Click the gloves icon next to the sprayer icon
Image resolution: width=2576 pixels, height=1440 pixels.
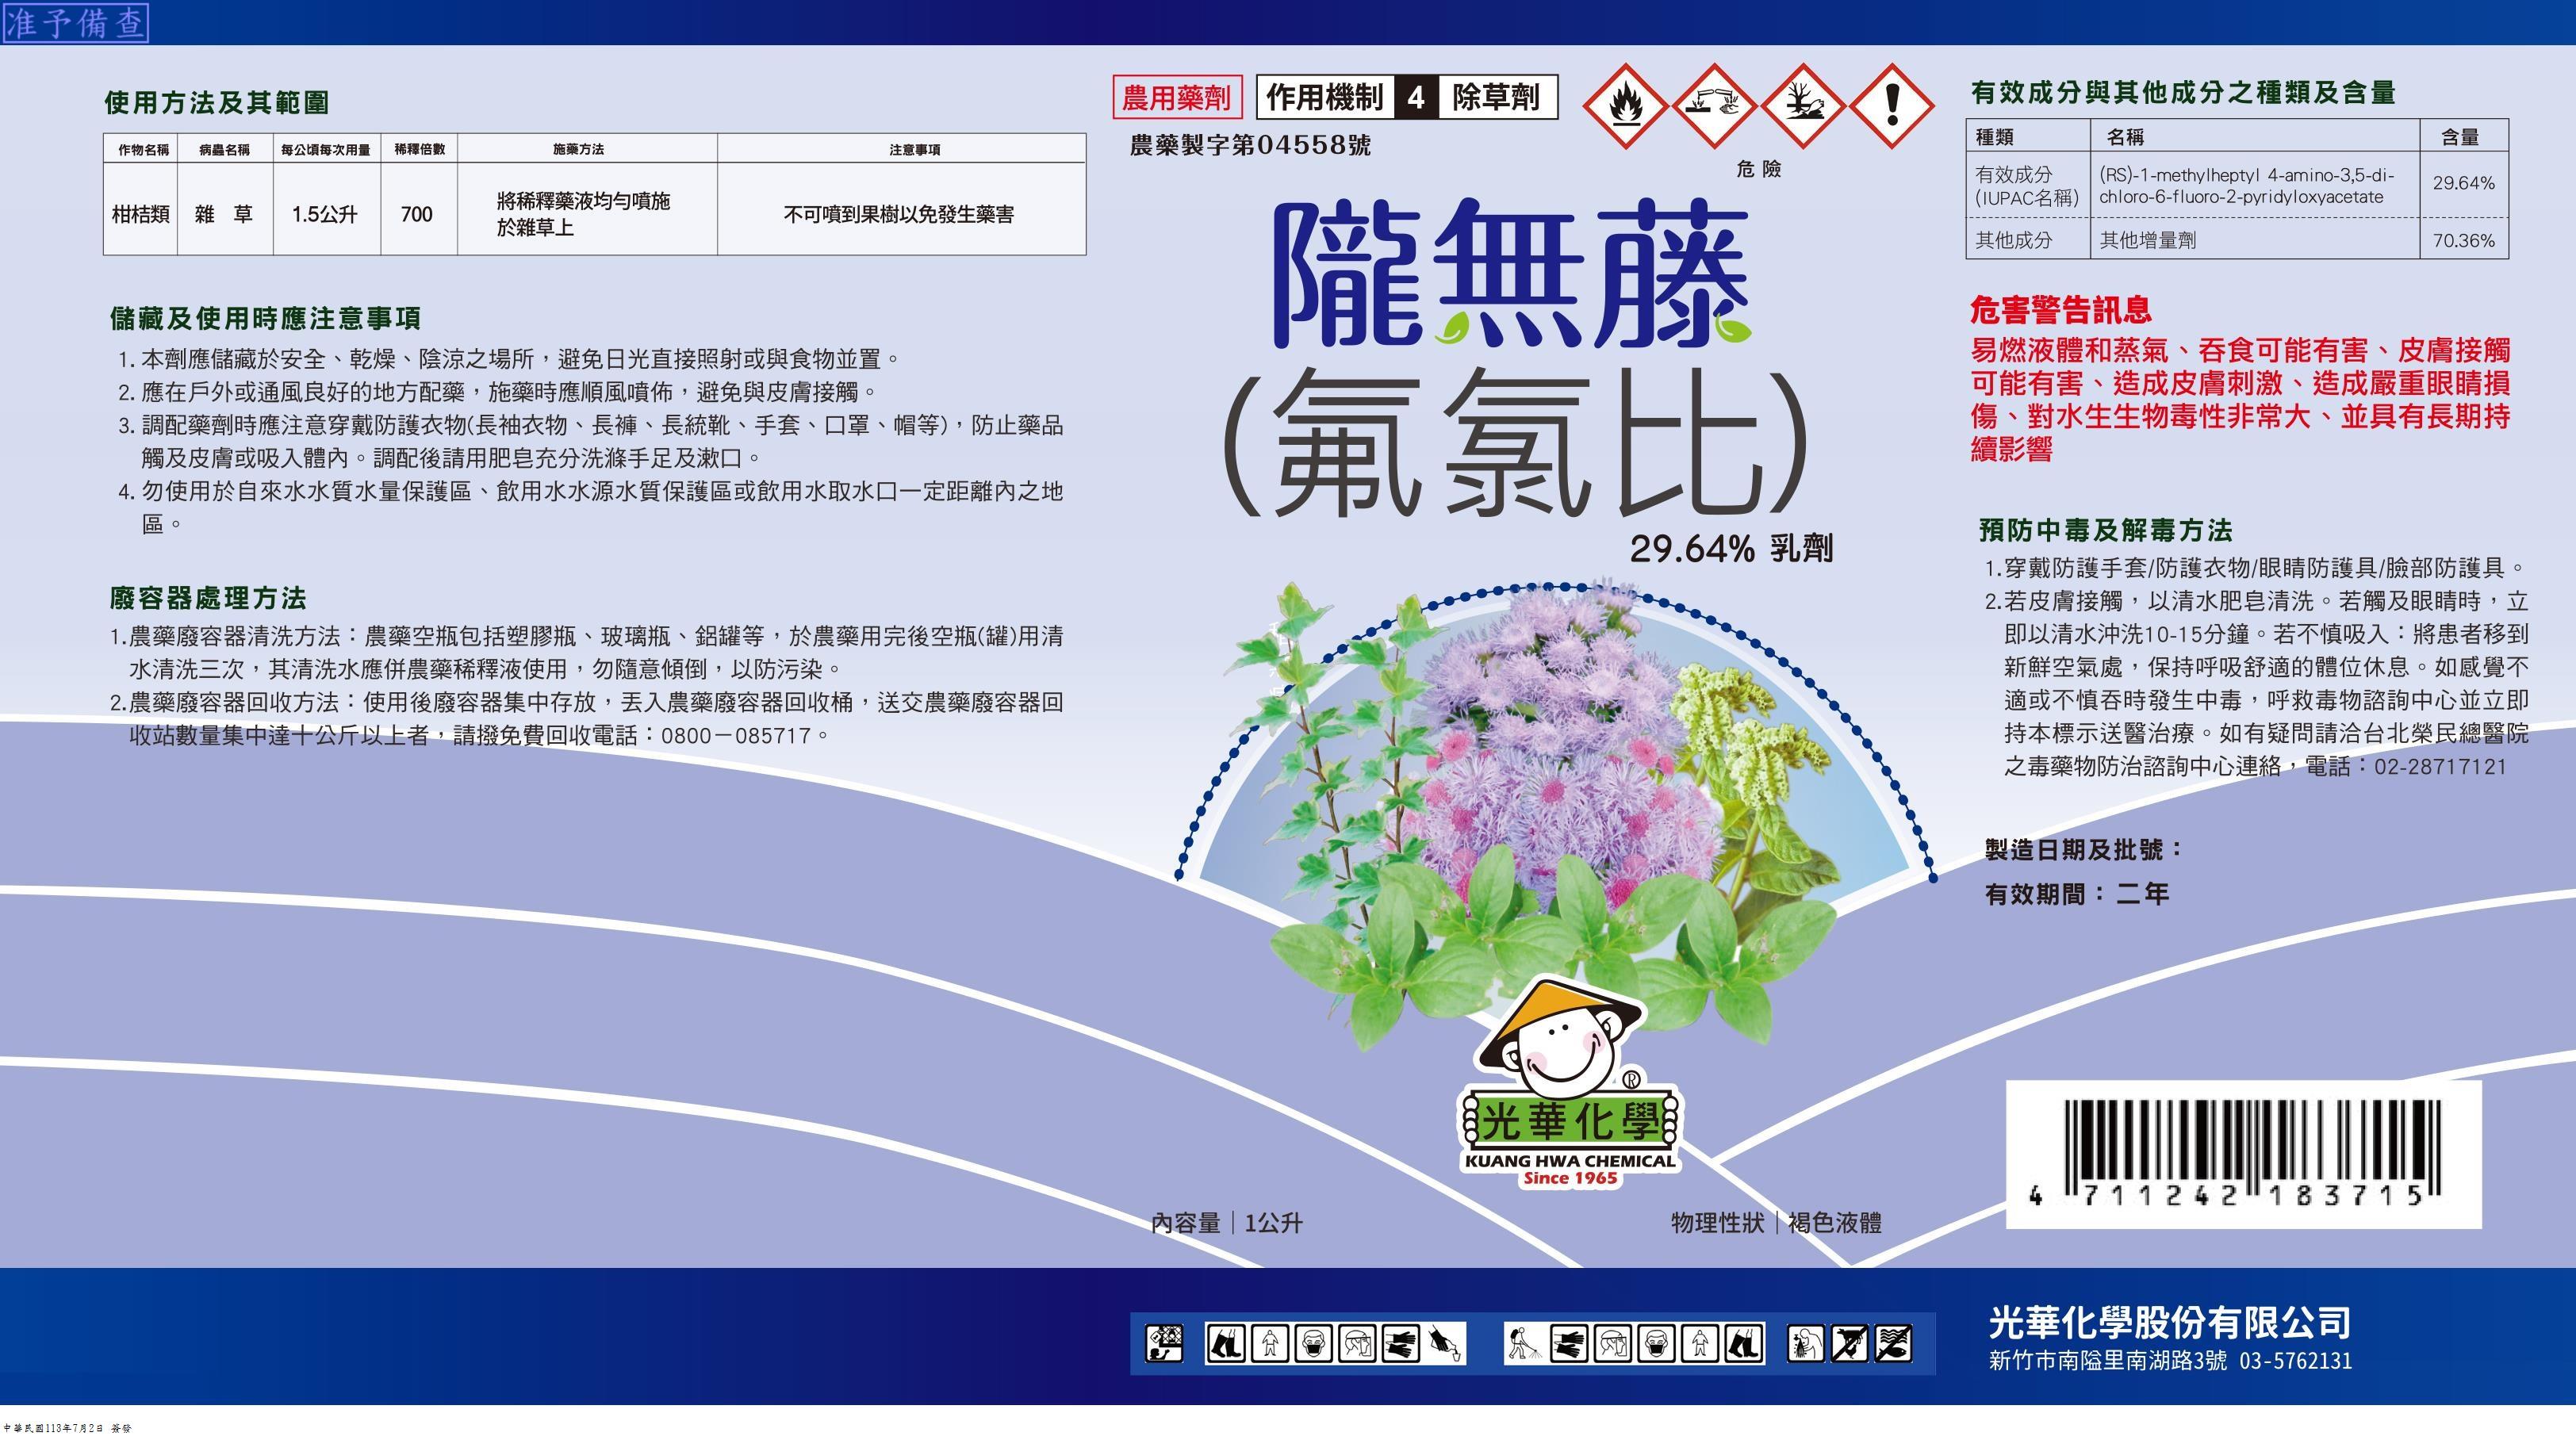point(1569,1343)
